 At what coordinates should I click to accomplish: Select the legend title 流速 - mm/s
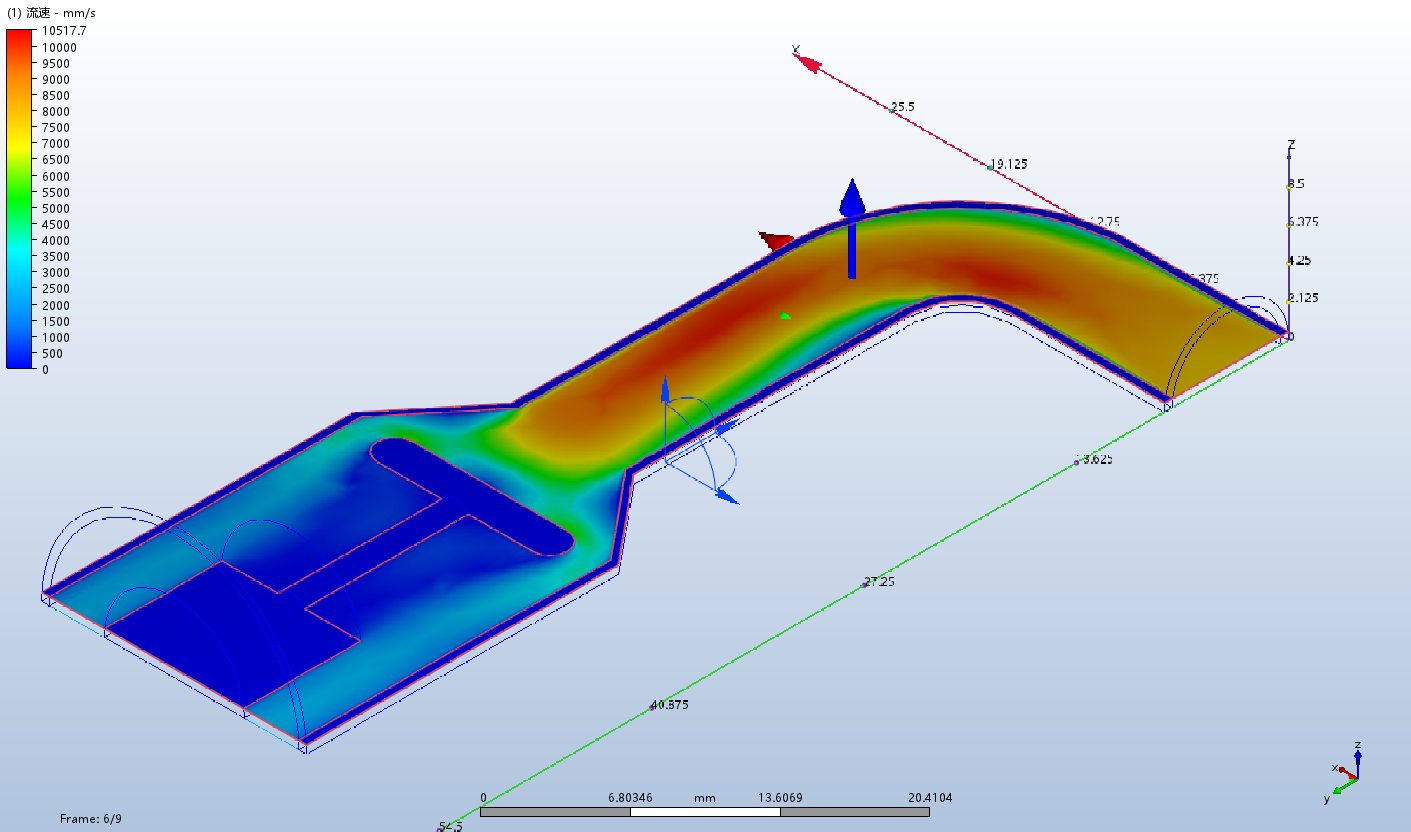pos(52,13)
